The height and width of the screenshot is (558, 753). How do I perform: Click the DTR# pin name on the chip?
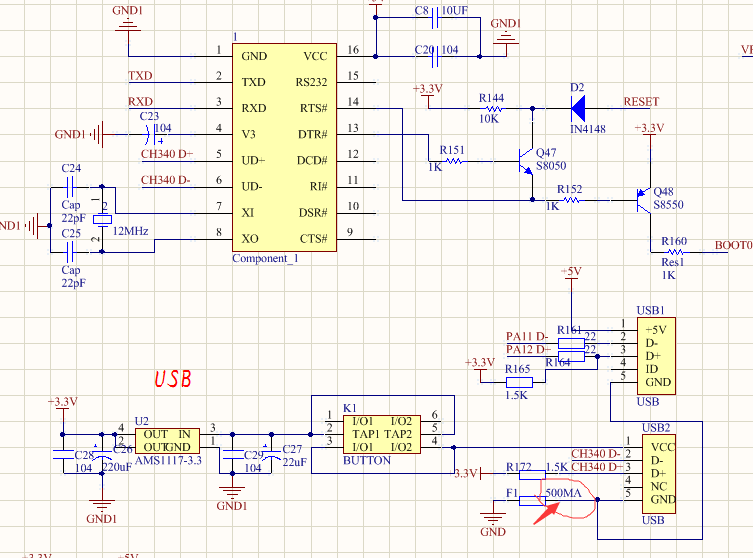click(x=313, y=134)
